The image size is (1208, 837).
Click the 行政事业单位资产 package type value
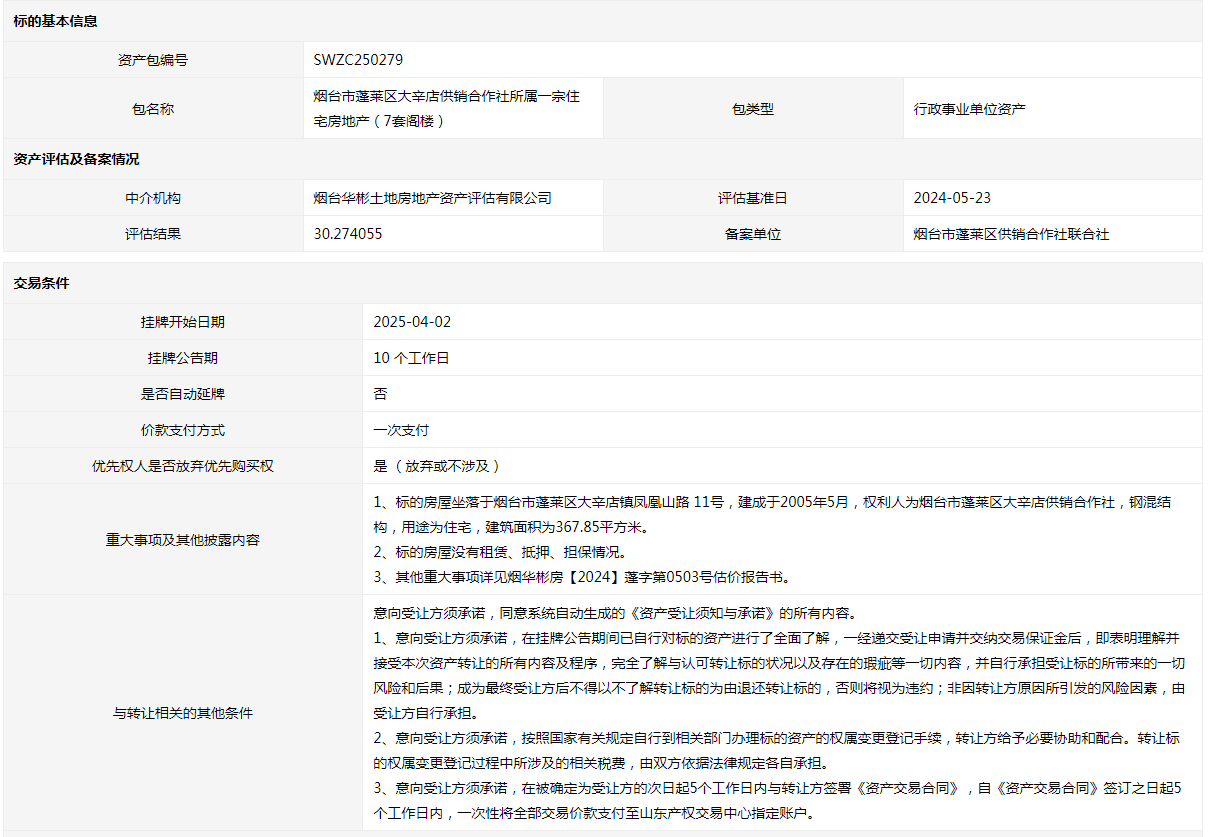point(969,109)
